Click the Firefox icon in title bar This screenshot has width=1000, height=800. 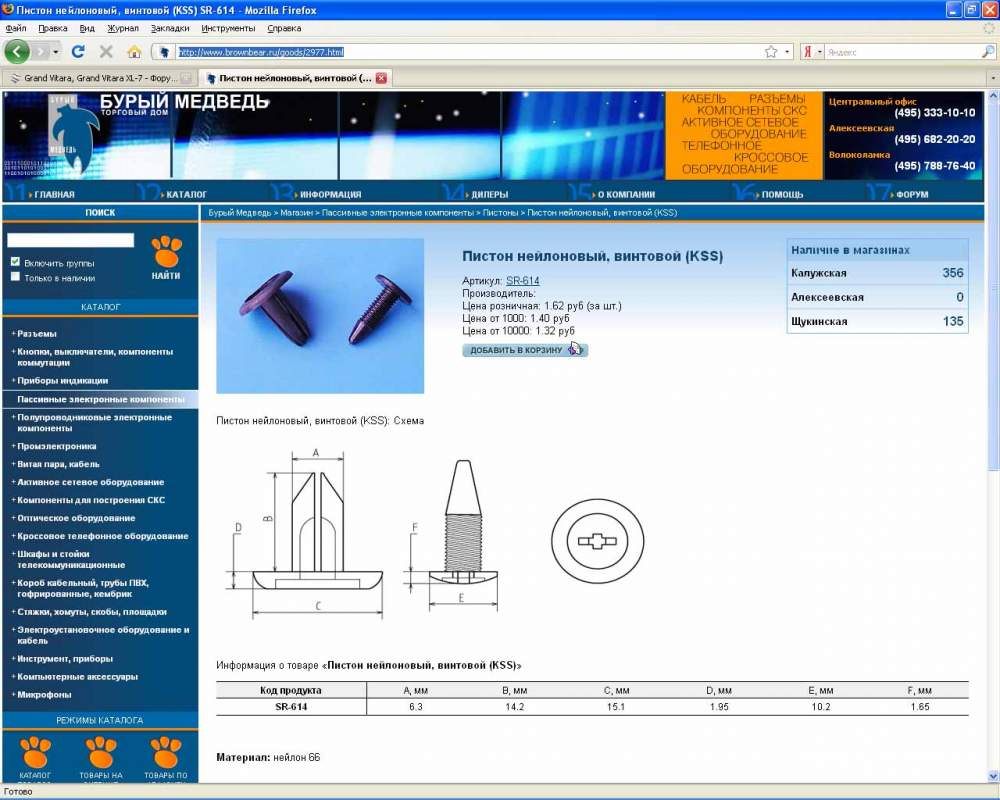point(8,10)
